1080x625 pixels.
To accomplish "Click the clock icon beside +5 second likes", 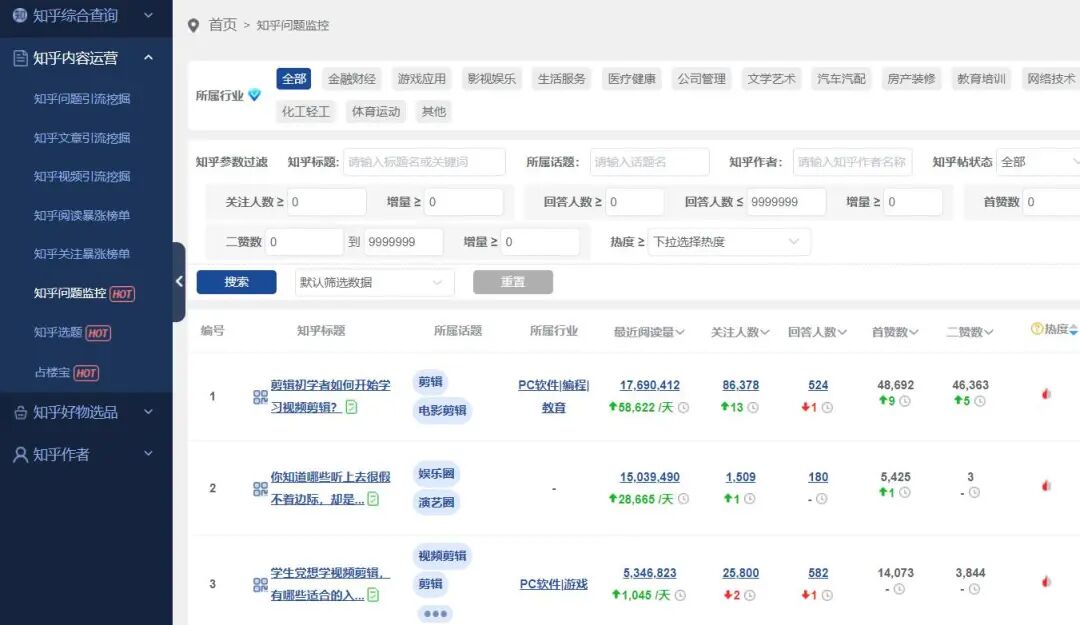I will pos(979,401).
